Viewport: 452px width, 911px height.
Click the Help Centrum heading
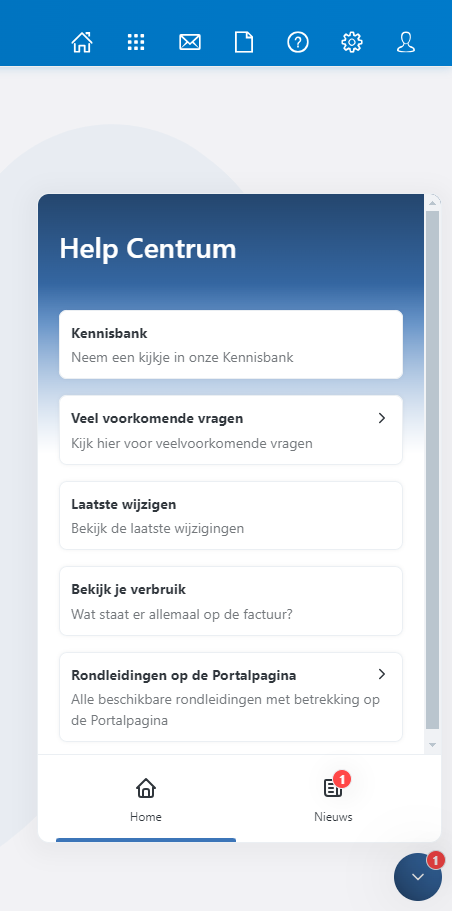pyautogui.click(x=148, y=249)
